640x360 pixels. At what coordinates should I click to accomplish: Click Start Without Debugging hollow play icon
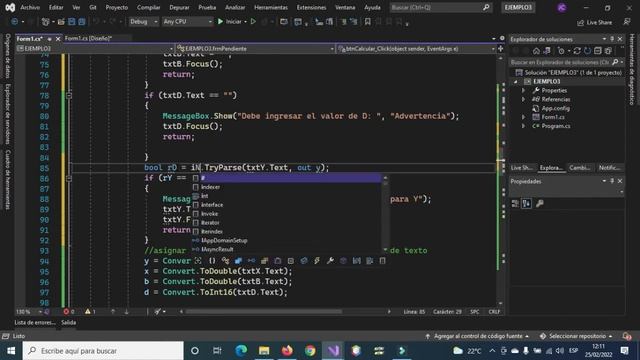[x=253, y=22]
